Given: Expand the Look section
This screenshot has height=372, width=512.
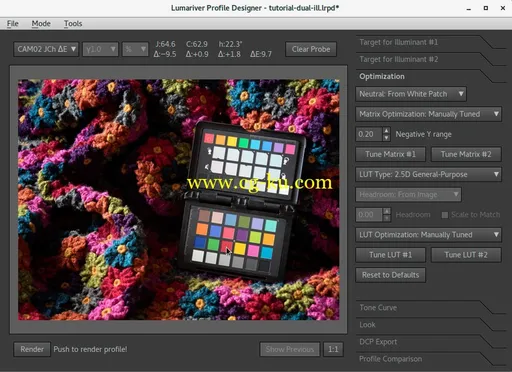Looking at the screenshot, I should 367,325.
